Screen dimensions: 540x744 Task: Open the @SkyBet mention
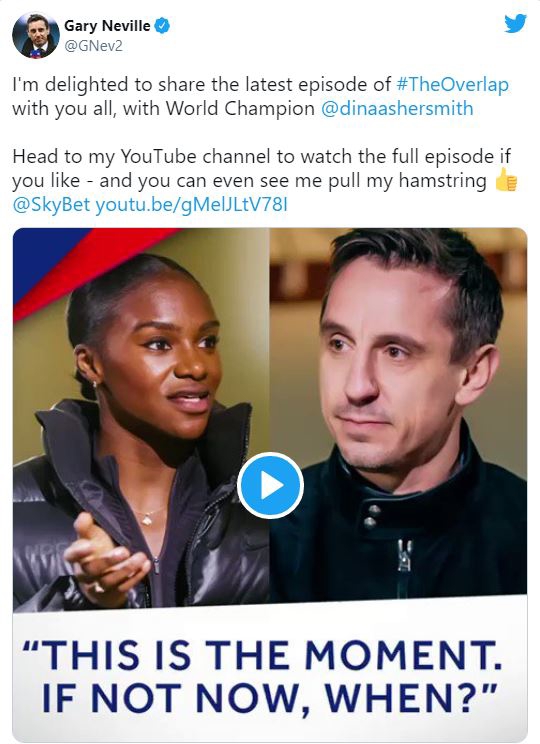[51, 205]
